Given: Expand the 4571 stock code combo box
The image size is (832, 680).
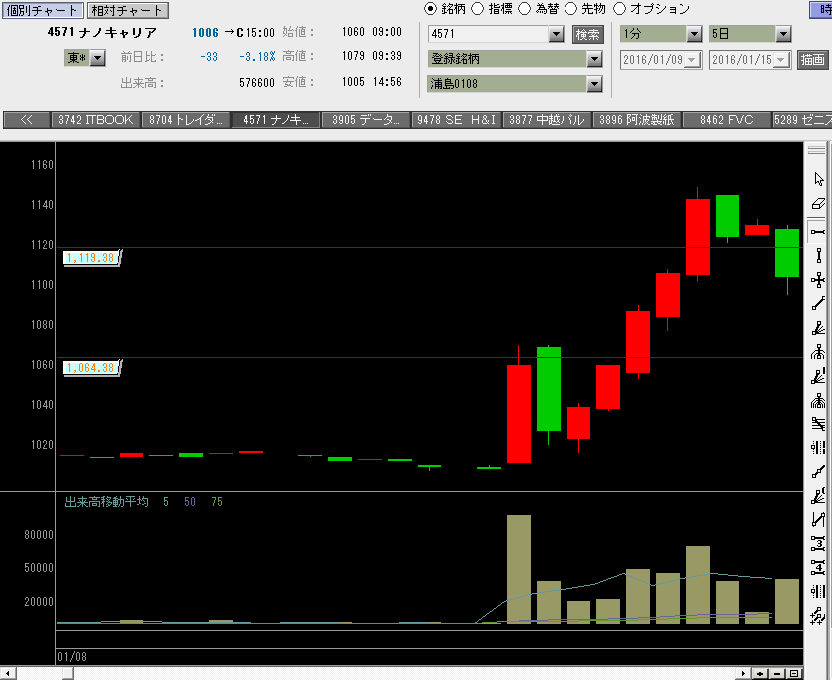Looking at the screenshot, I should point(556,34).
